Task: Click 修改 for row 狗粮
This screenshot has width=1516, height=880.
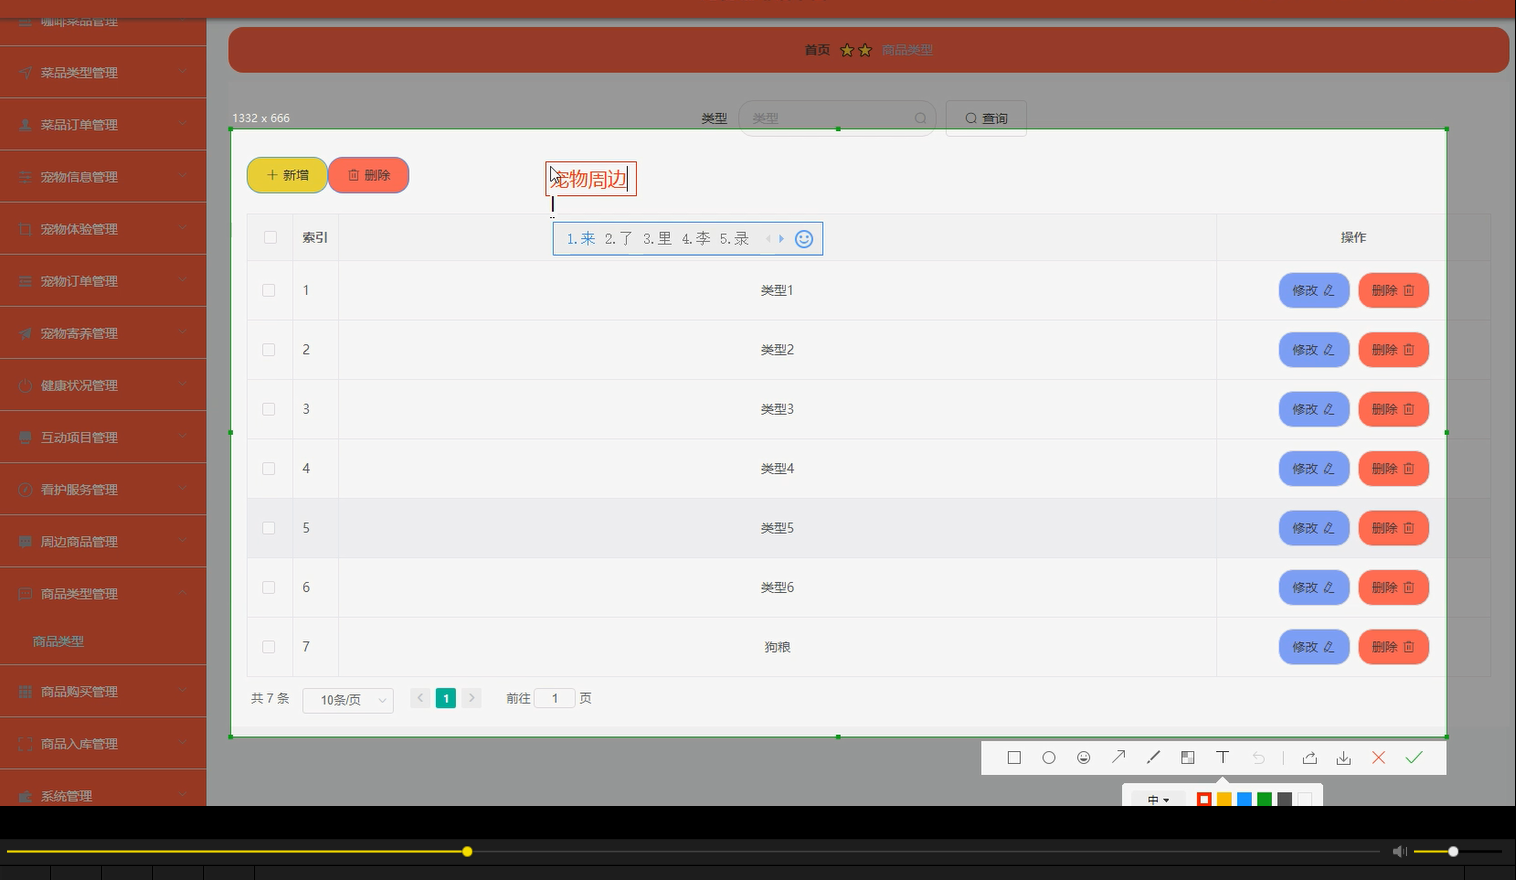Action: click(x=1314, y=647)
